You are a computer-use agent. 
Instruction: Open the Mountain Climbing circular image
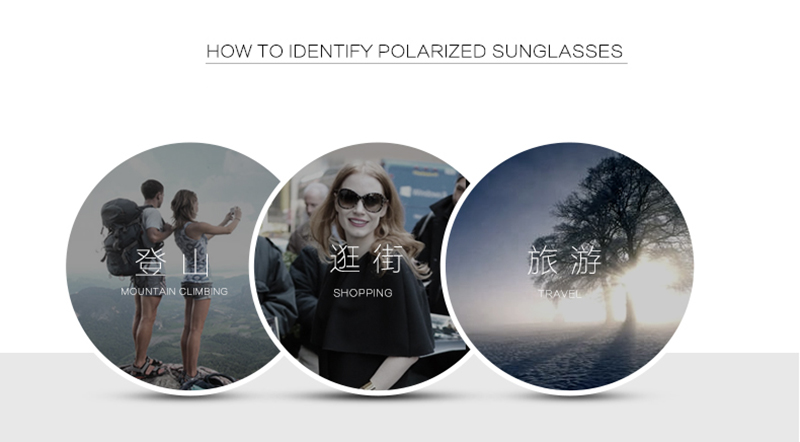point(176,266)
